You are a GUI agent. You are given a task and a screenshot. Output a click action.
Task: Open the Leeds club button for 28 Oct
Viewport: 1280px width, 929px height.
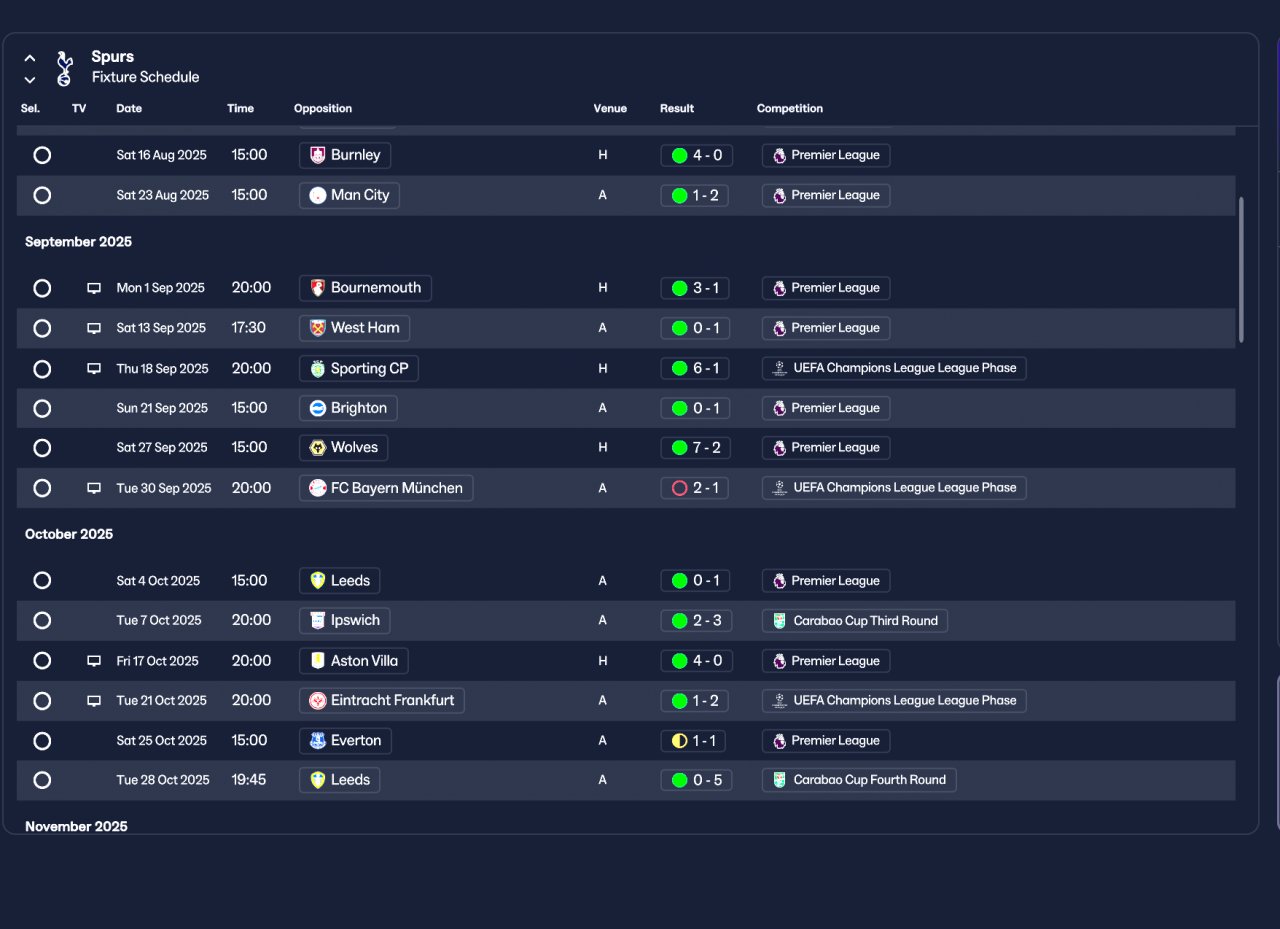click(x=339, y=780)
